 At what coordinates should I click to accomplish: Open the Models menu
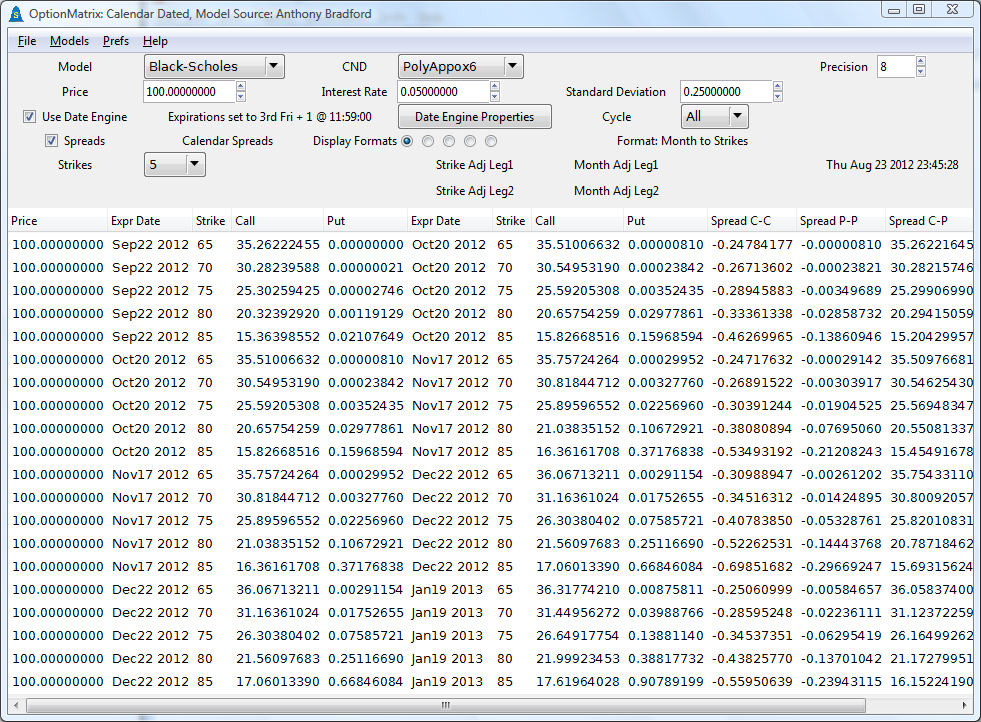(69, 41)
